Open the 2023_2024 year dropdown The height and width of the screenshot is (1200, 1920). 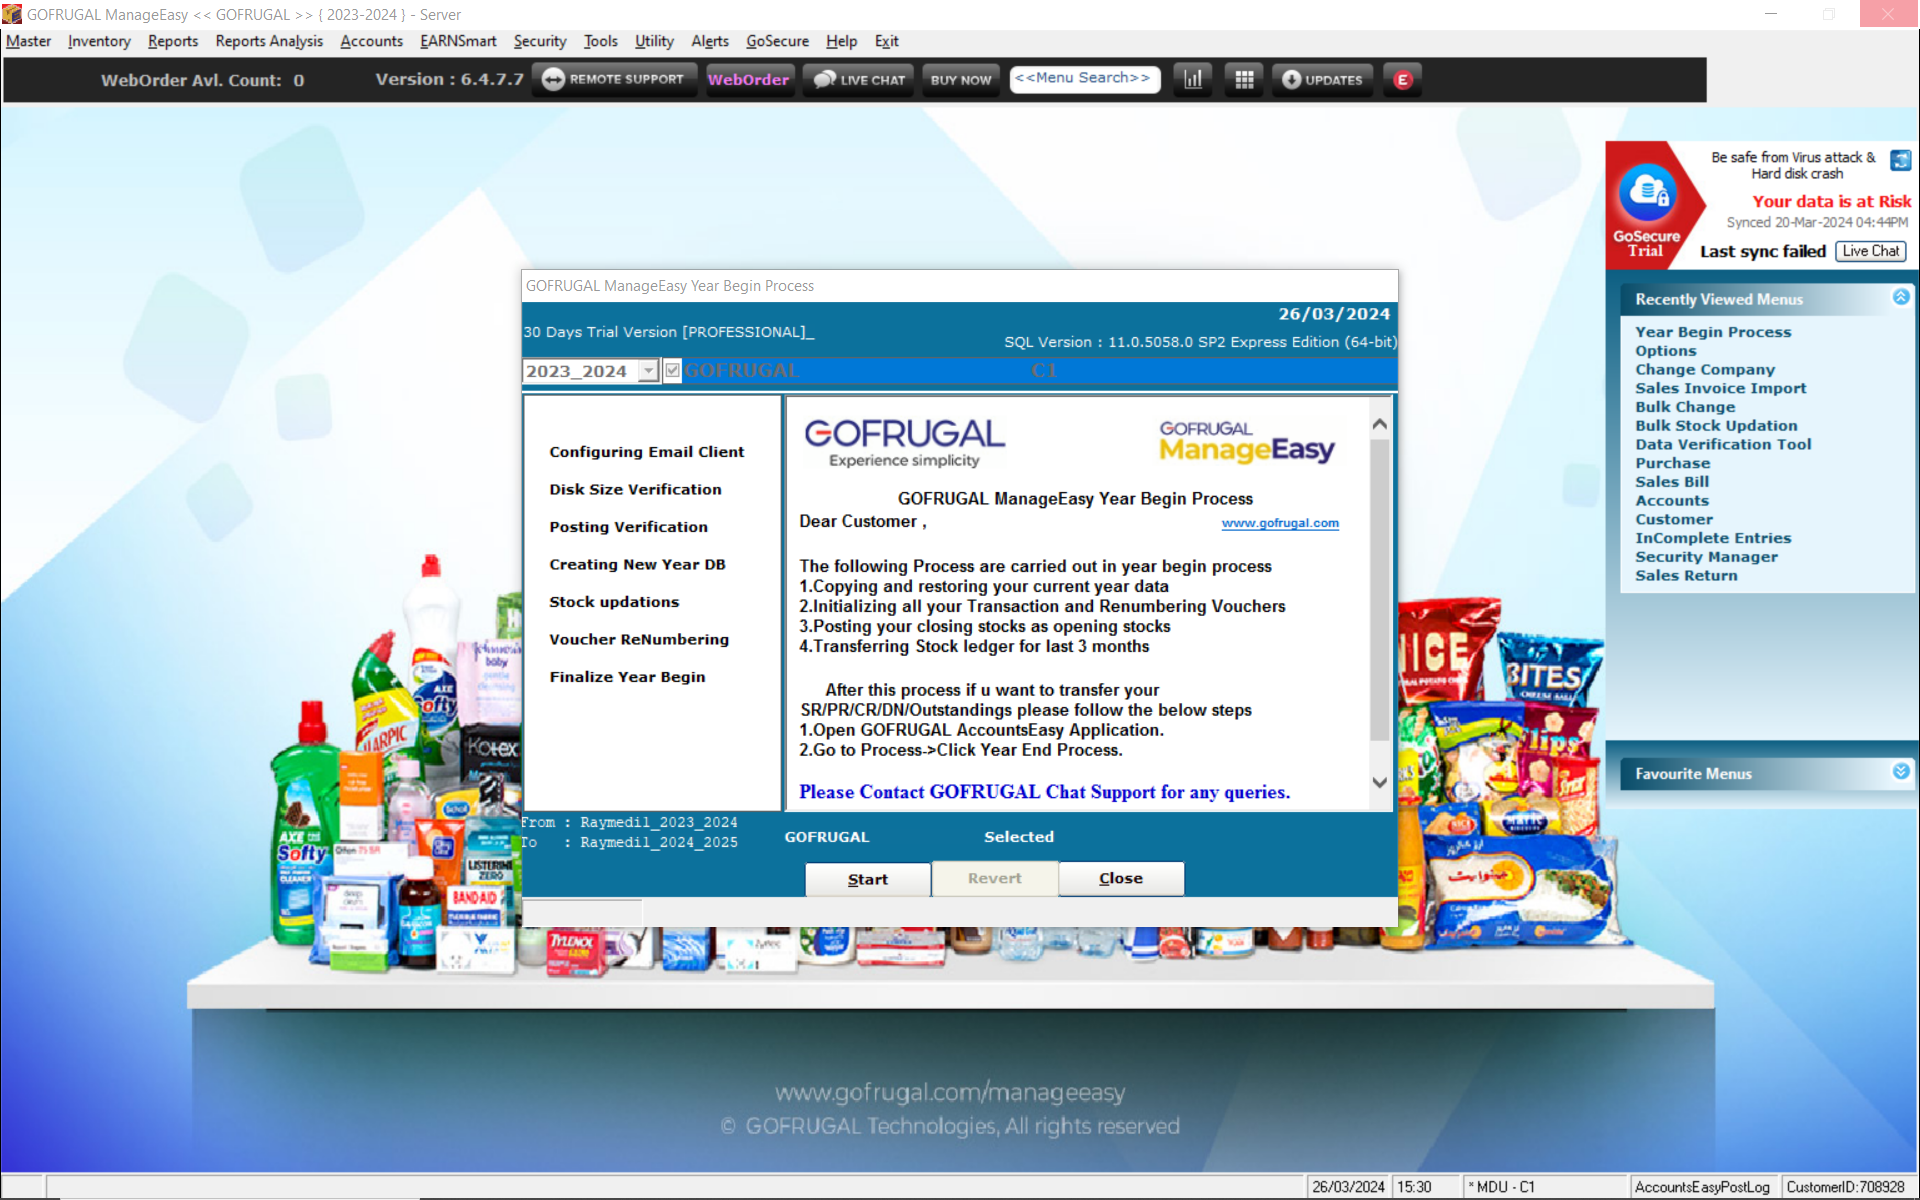pos(648,371)
